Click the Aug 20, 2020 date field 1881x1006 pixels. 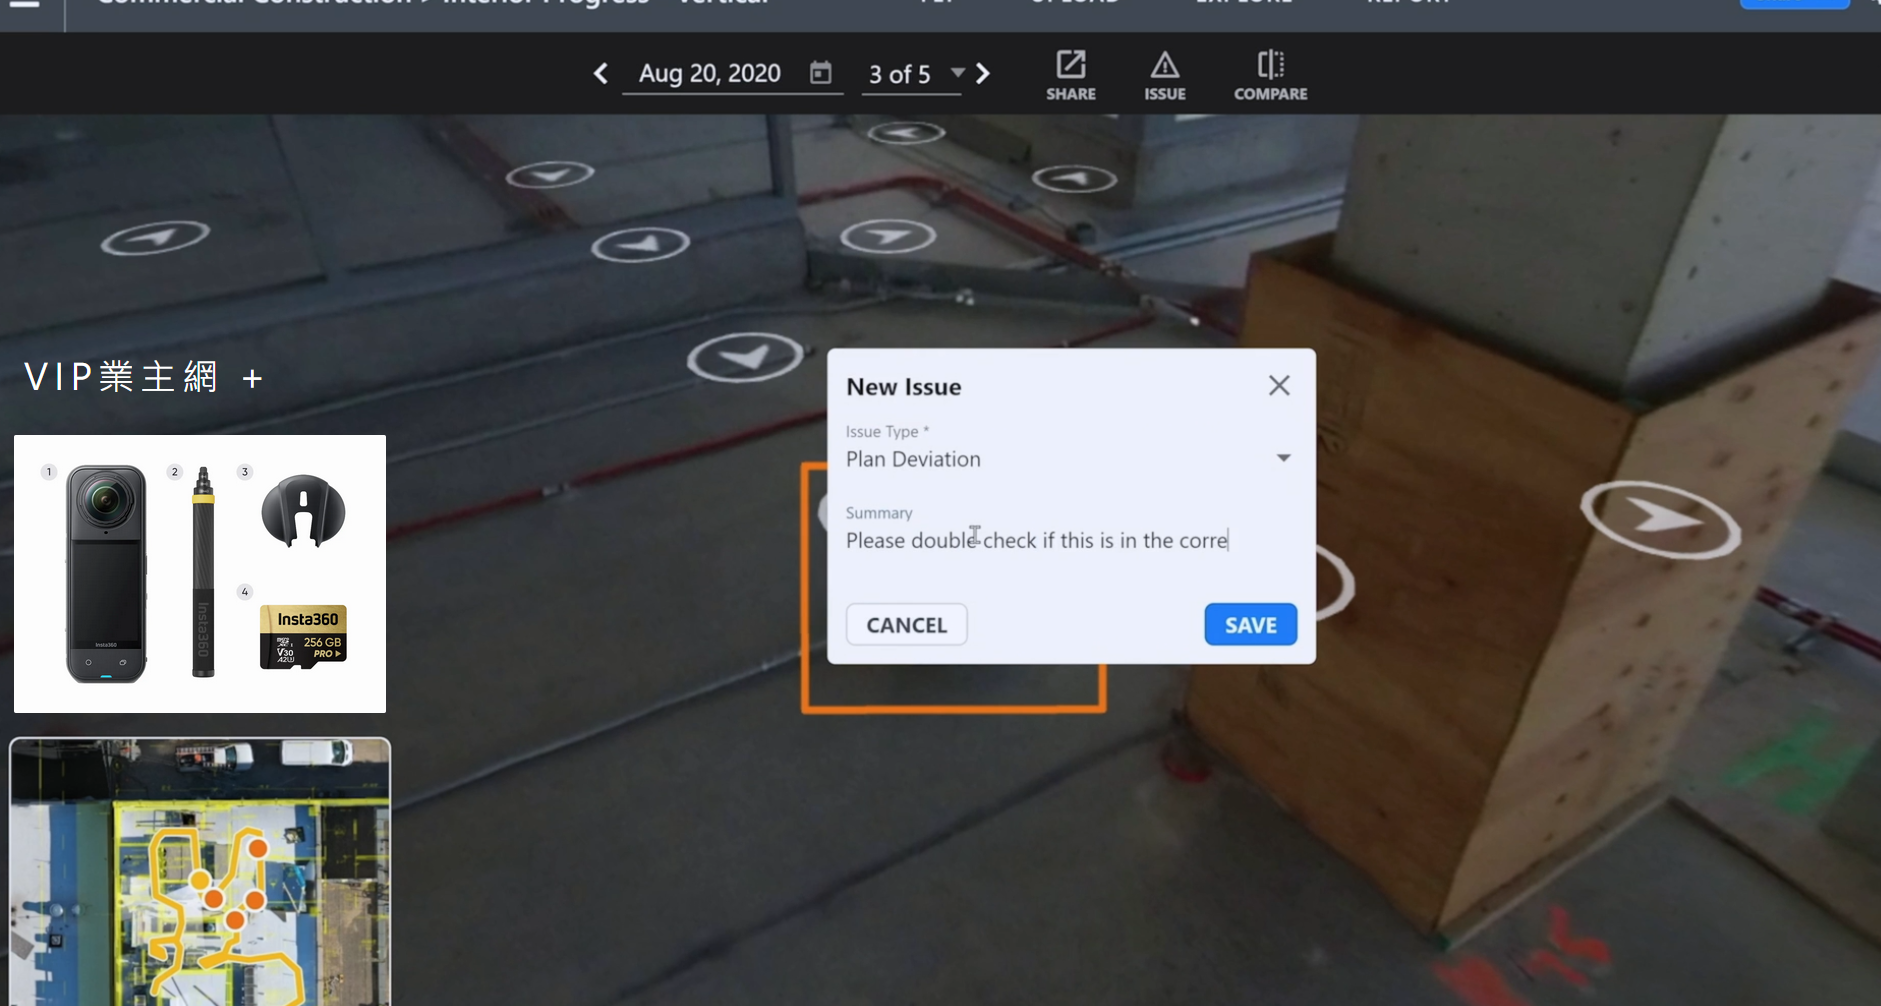point(710,74)
